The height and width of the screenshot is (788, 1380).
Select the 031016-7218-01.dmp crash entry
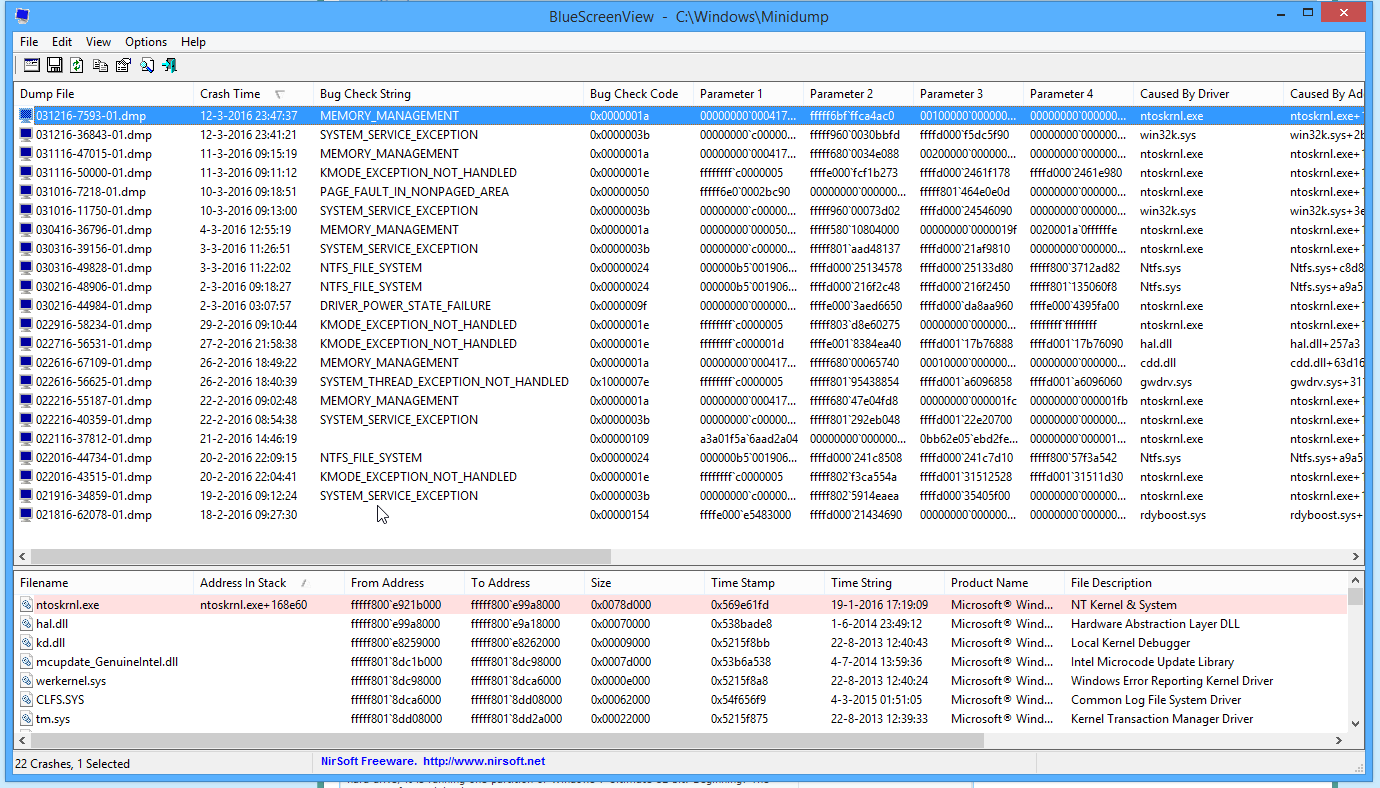coord(91,192)
